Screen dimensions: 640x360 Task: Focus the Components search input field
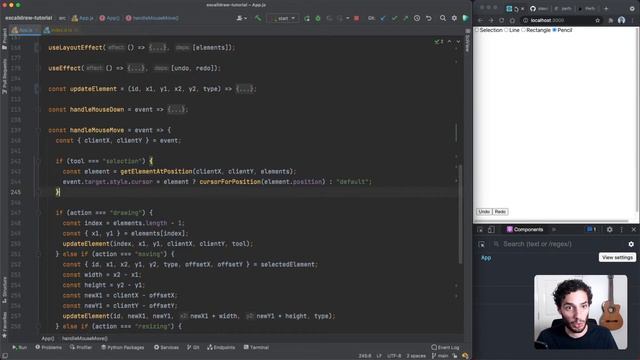(x=559, y=244)
